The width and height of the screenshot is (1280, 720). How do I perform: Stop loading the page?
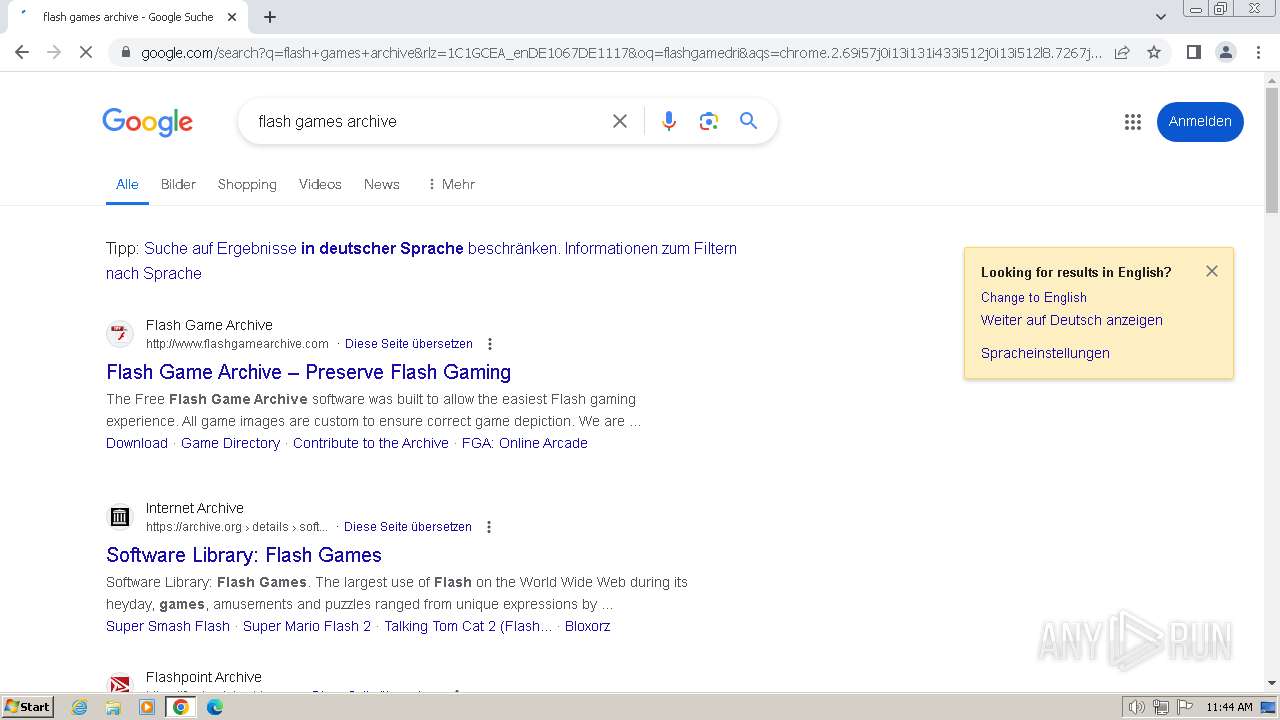[x=86, y=52]
